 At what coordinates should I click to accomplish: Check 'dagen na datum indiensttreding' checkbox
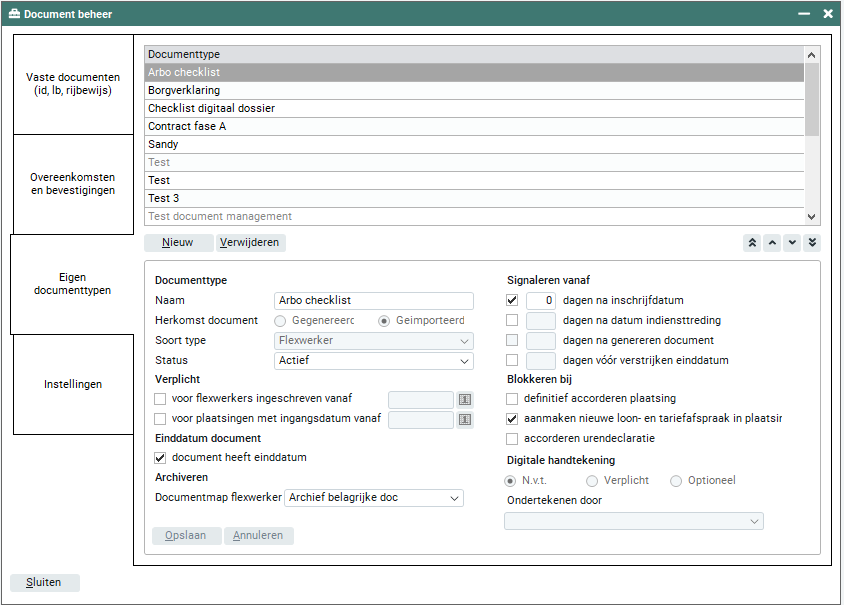pos(512,320)
